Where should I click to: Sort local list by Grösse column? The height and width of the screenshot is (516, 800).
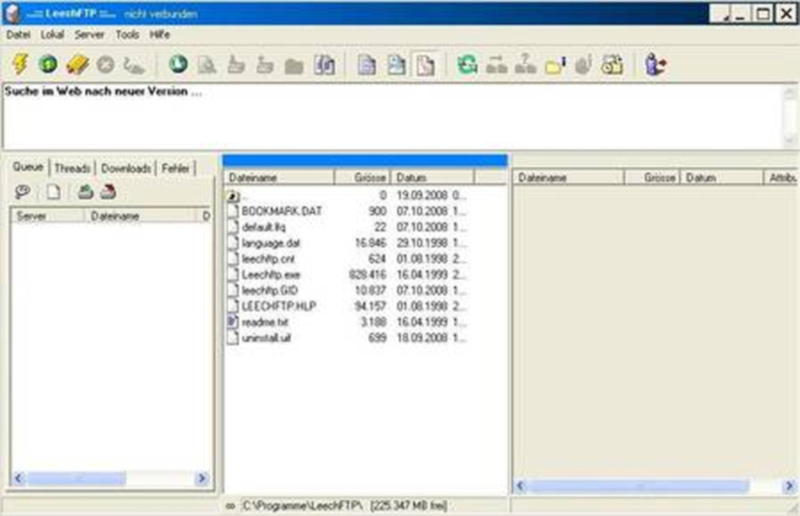362,178
